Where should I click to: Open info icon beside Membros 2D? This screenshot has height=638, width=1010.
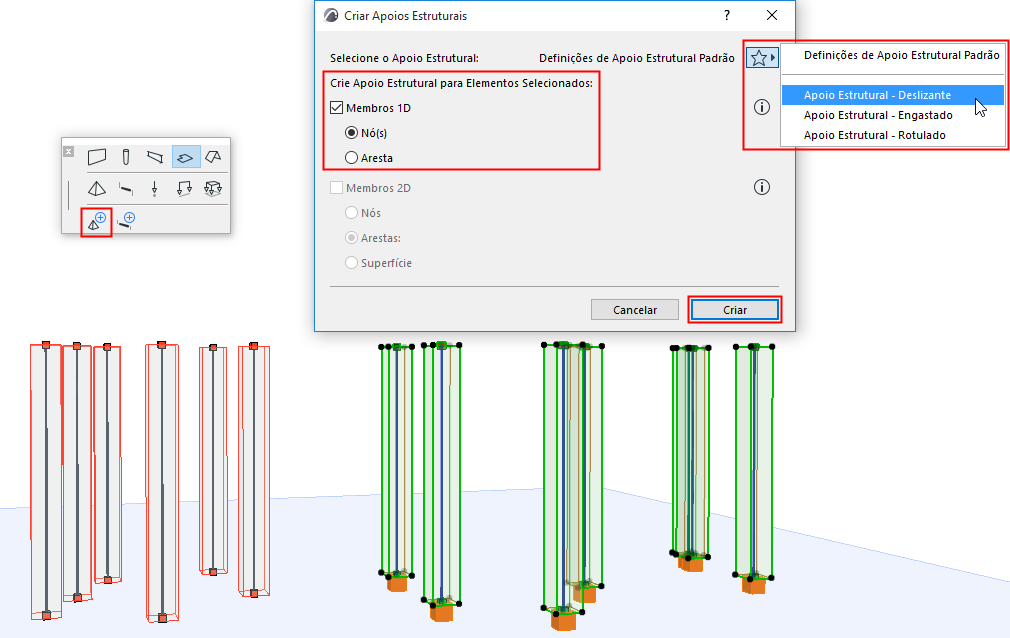762,187
